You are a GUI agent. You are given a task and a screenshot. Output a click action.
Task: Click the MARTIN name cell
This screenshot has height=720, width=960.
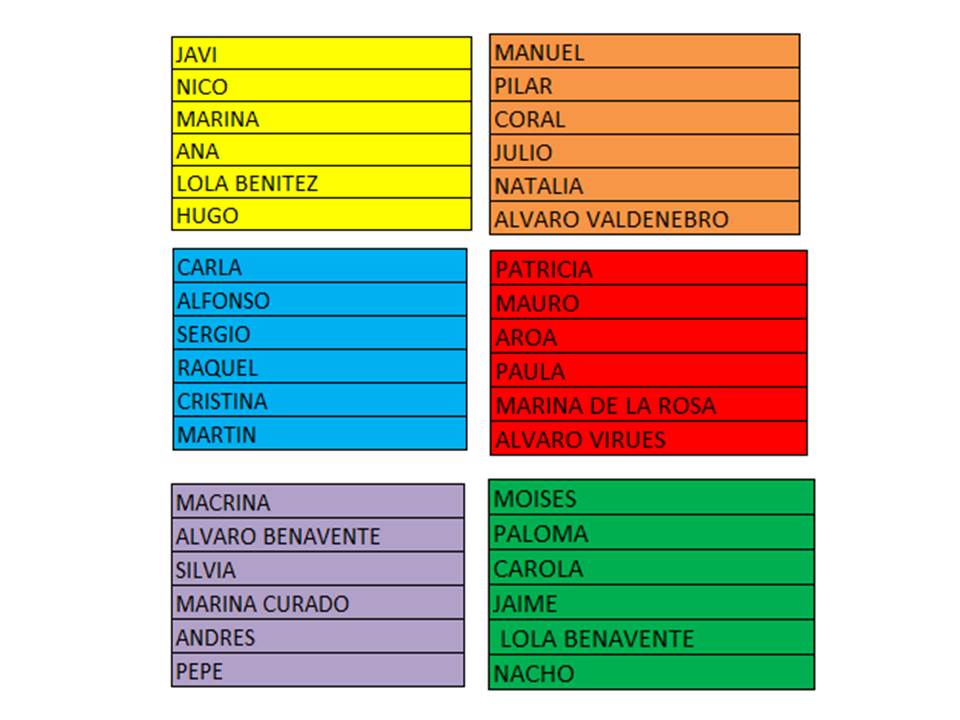tap(319, 434)
